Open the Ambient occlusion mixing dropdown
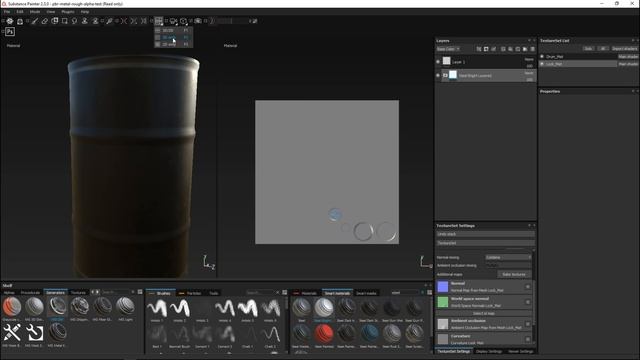640x360 pixels. point(508,265)
